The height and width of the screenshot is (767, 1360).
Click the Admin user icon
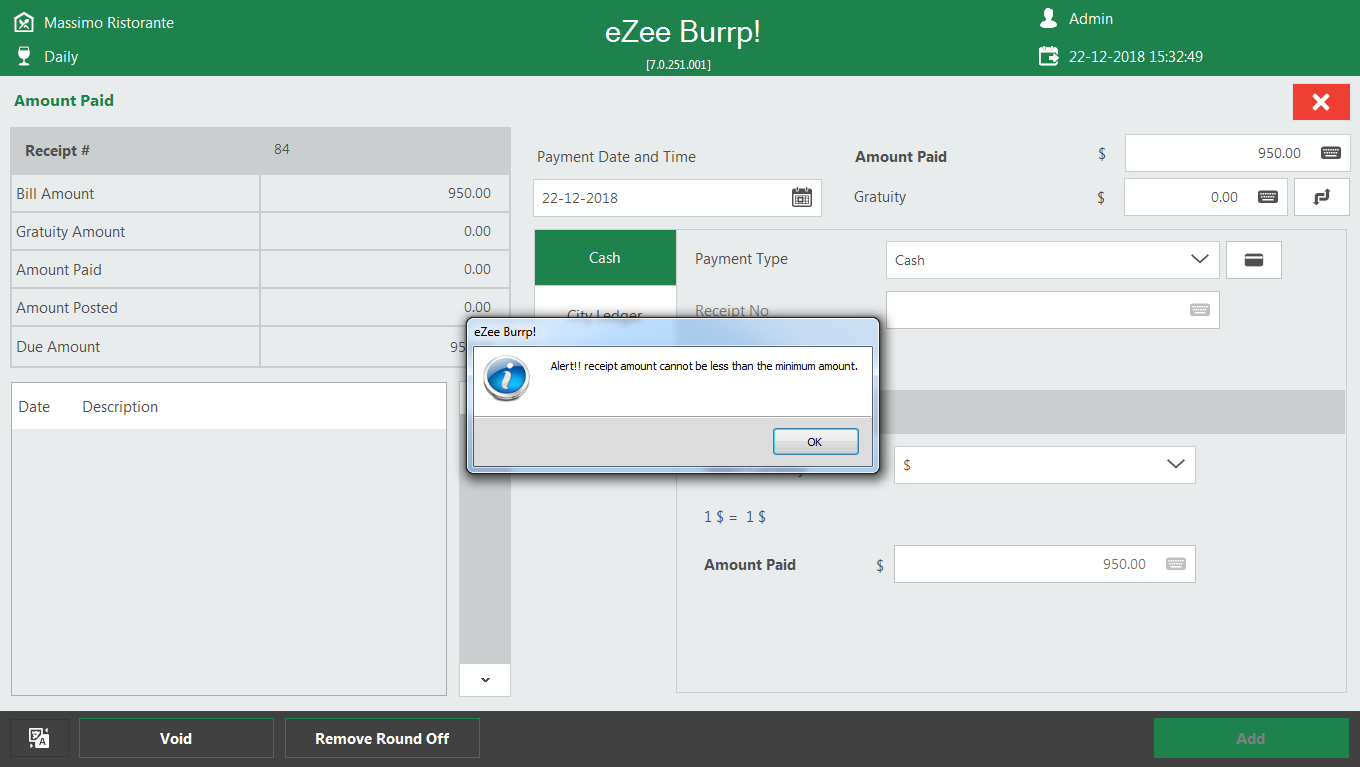pyautogui.click(x=1048, y=18)
